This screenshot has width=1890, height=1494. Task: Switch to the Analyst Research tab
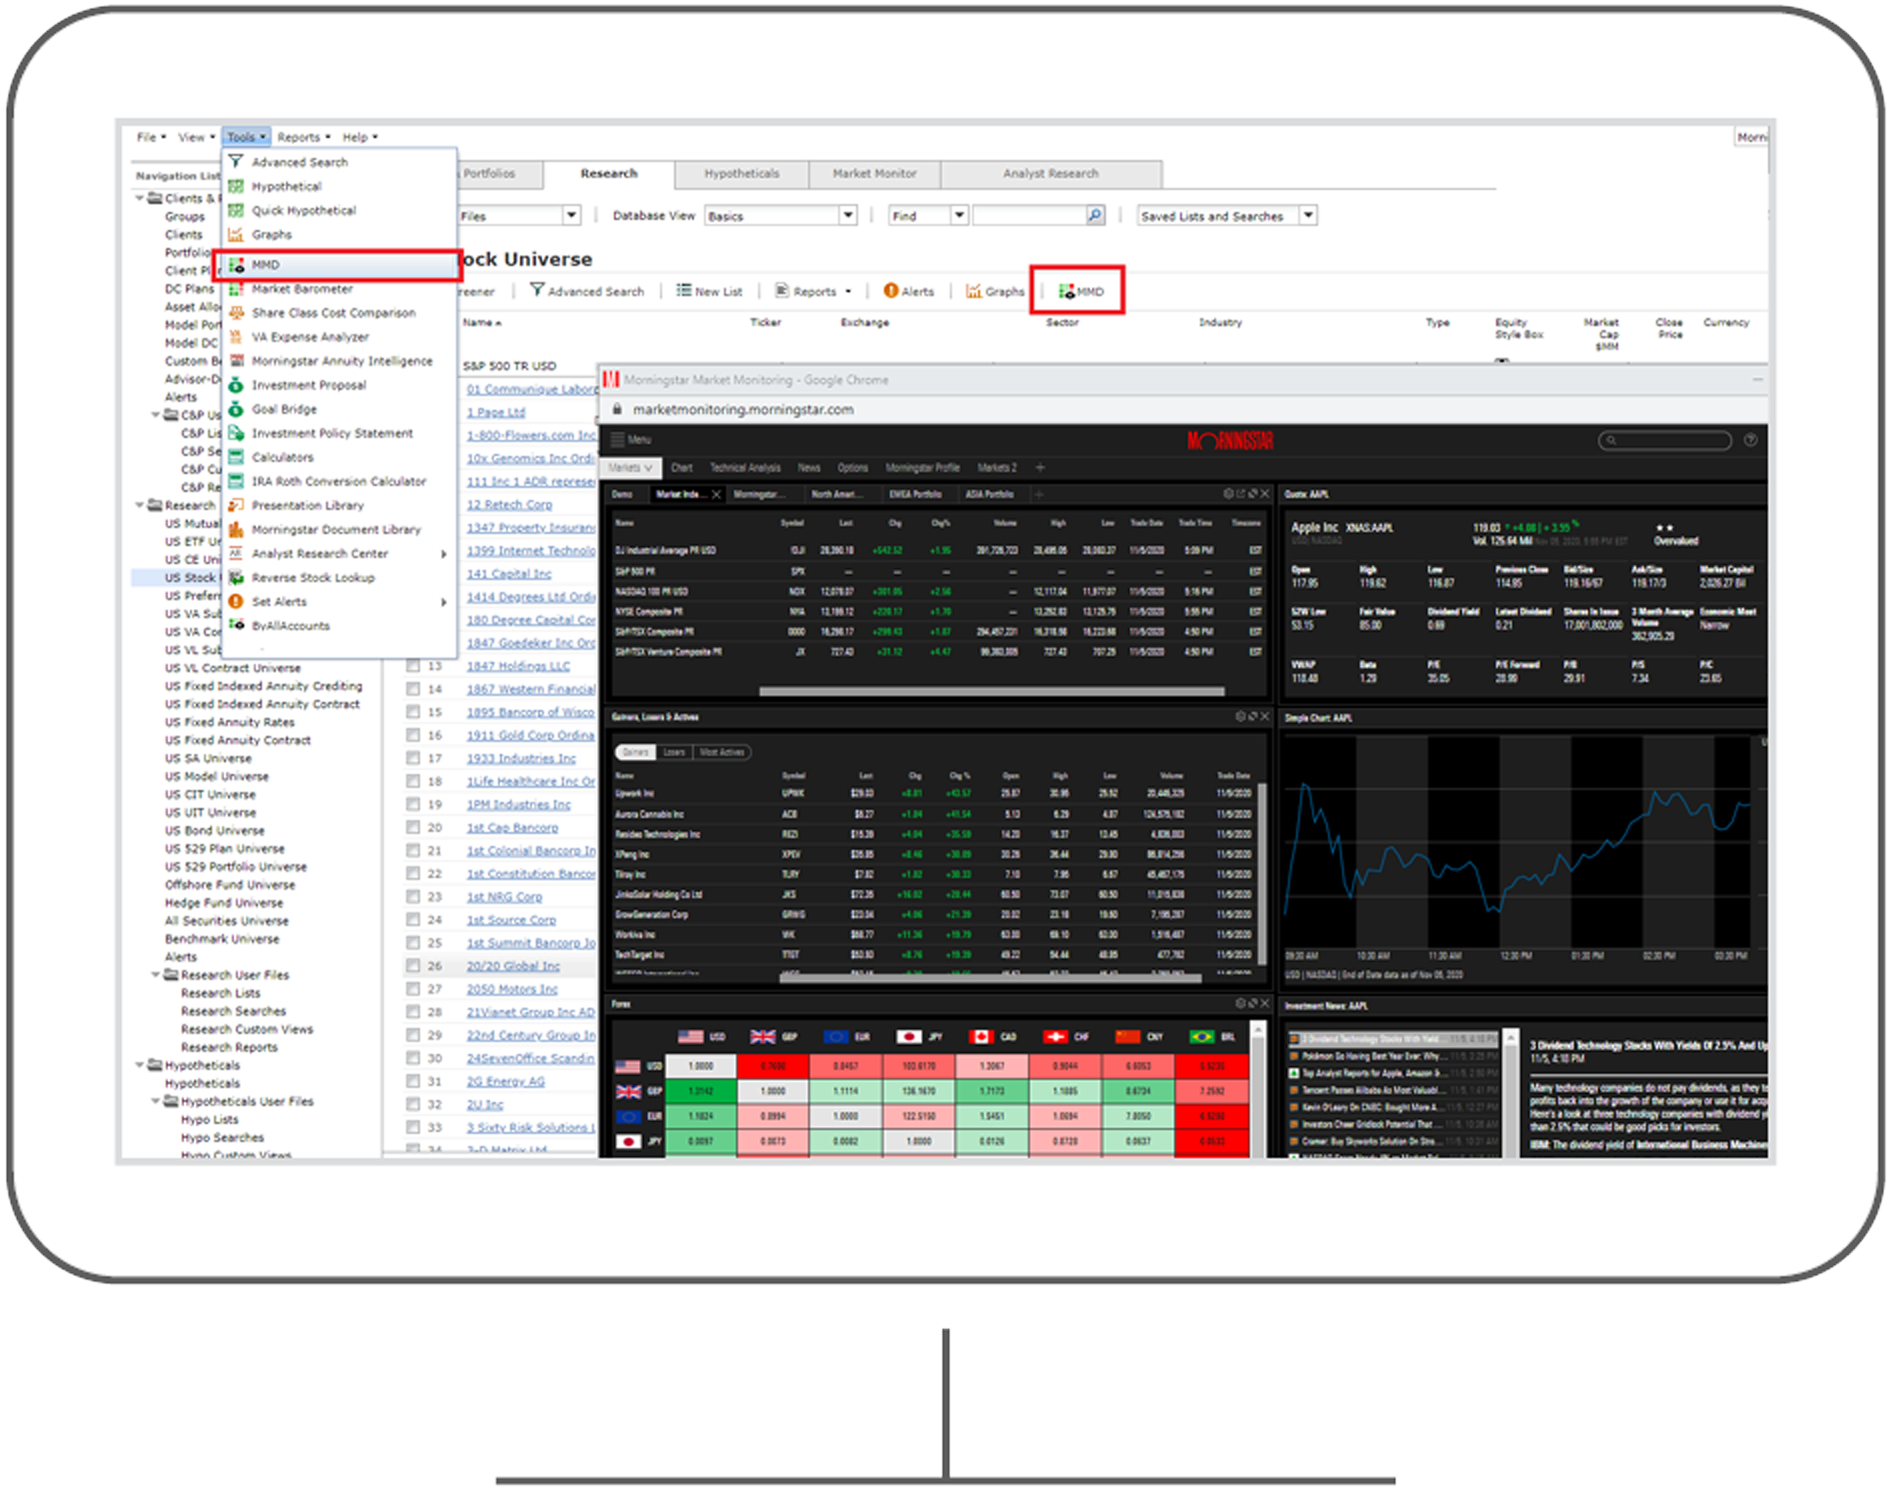[x=1050, y=174]
